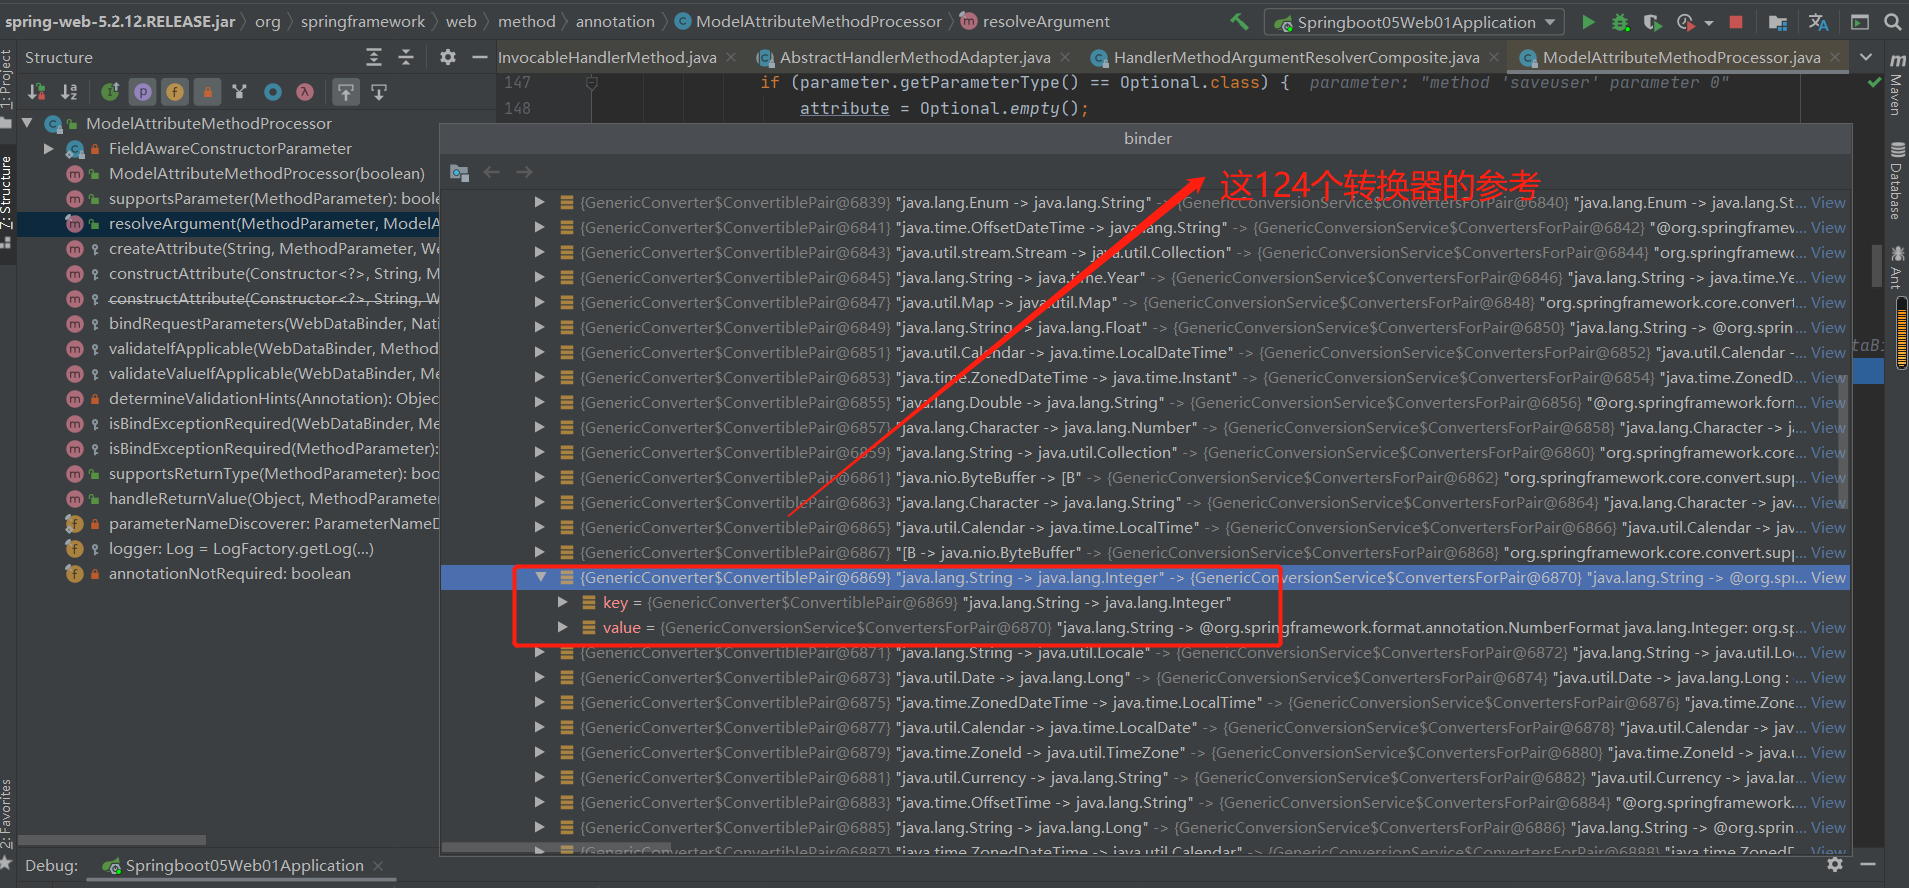Click the Search Everywhere magnifier icon

click(1892, 22)
